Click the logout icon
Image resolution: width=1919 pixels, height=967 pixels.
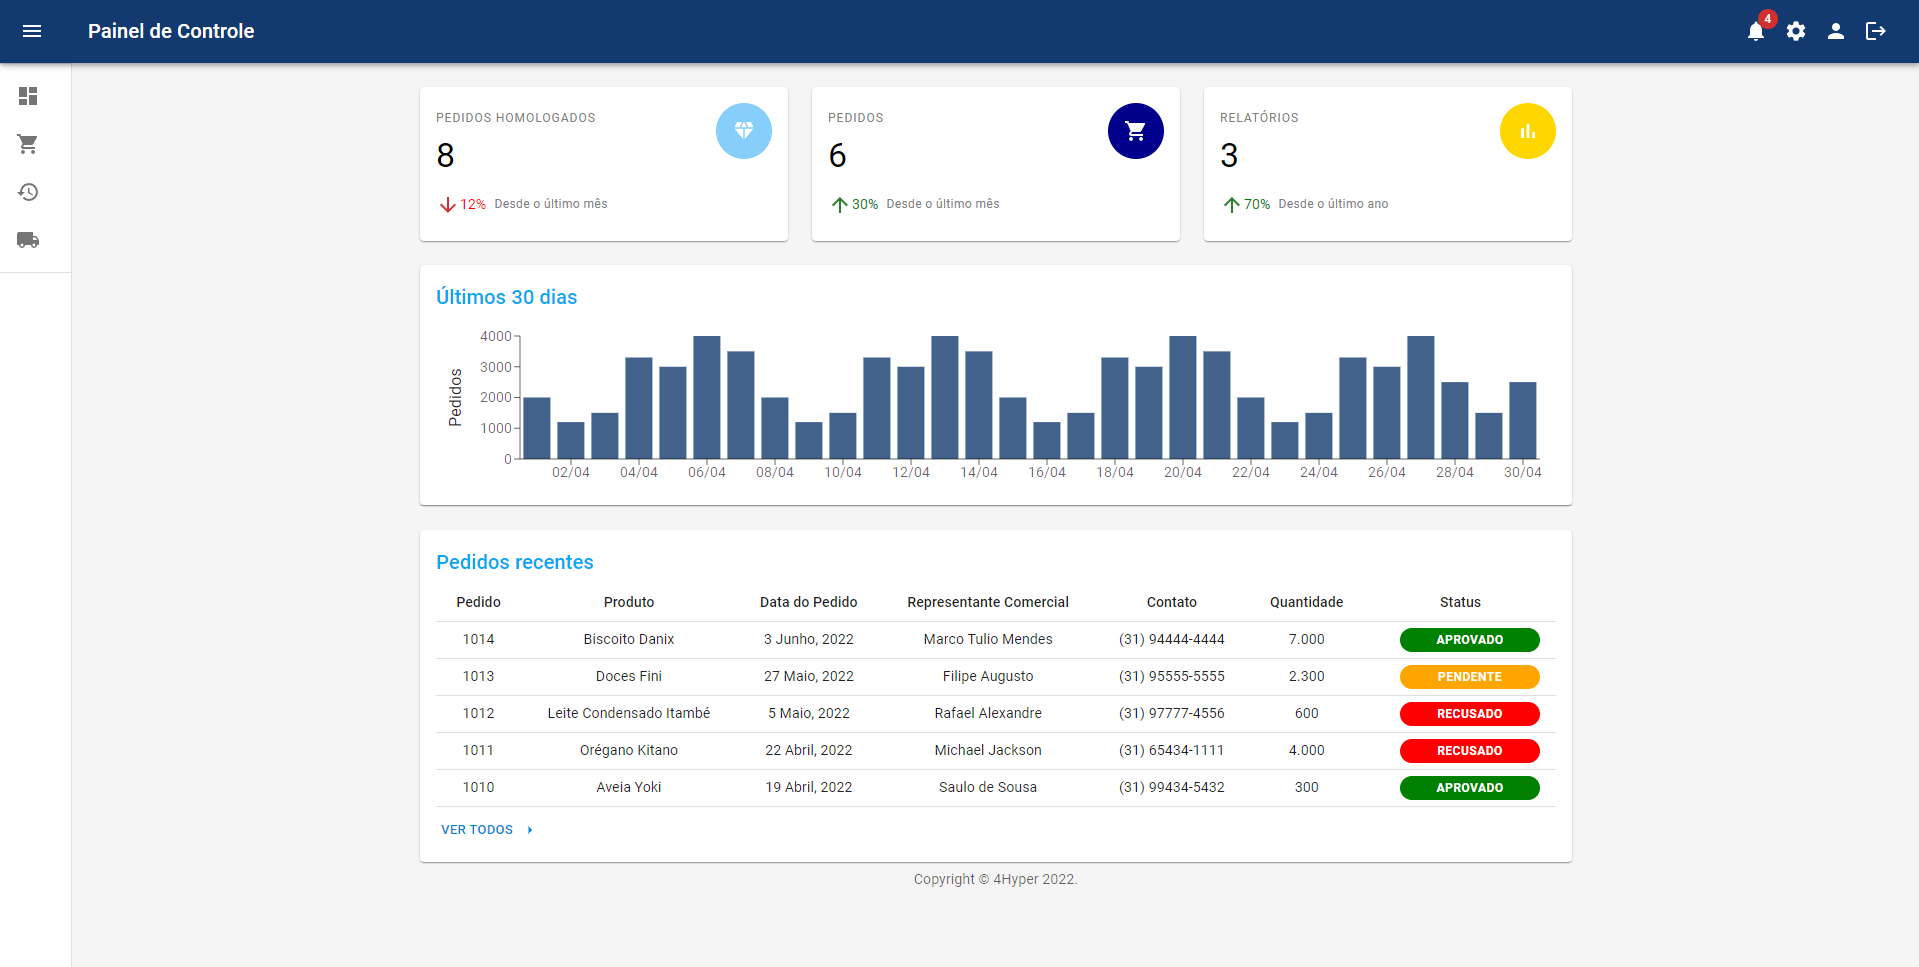1876,32
